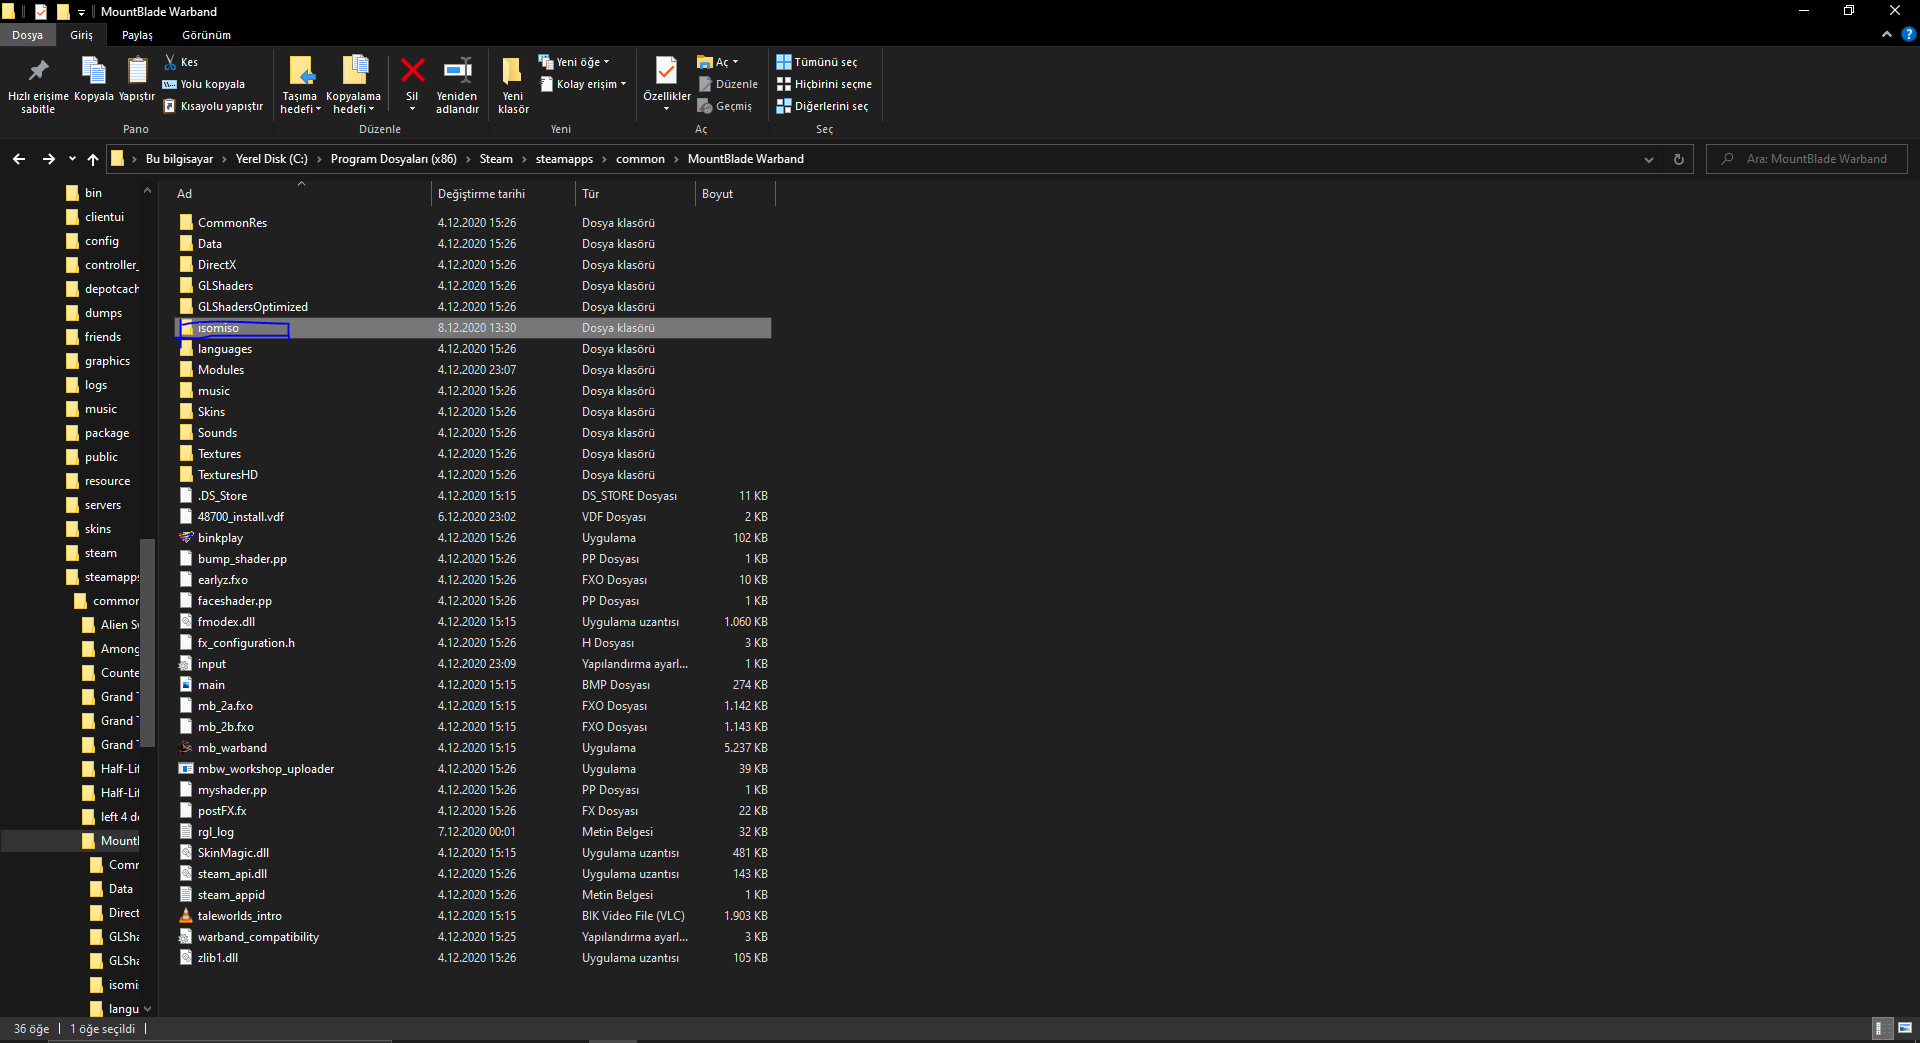The width and height of the screenshot is (1920, 1043).
Task: Select the 48700_install.vdf file
Action: coord(240,517)
